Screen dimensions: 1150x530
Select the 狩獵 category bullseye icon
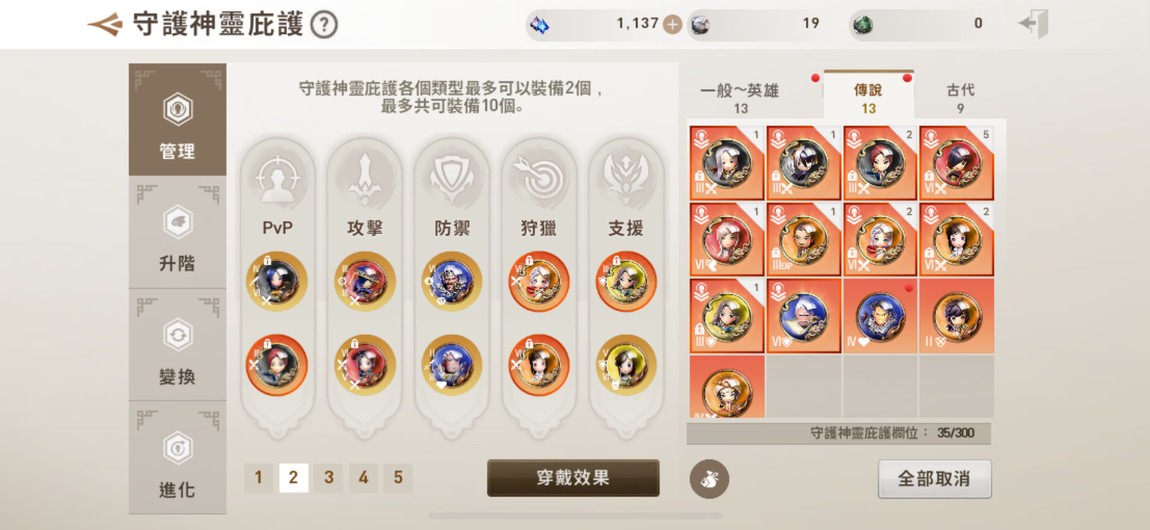pos(539,178)
